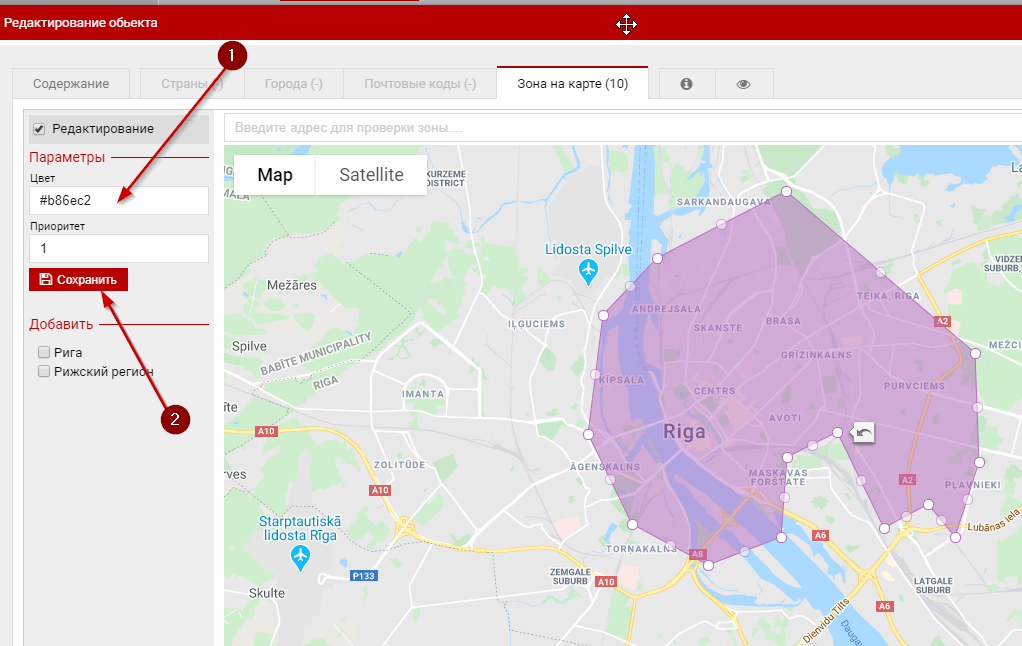Click the move cross icon in header

tap(627, 25)
